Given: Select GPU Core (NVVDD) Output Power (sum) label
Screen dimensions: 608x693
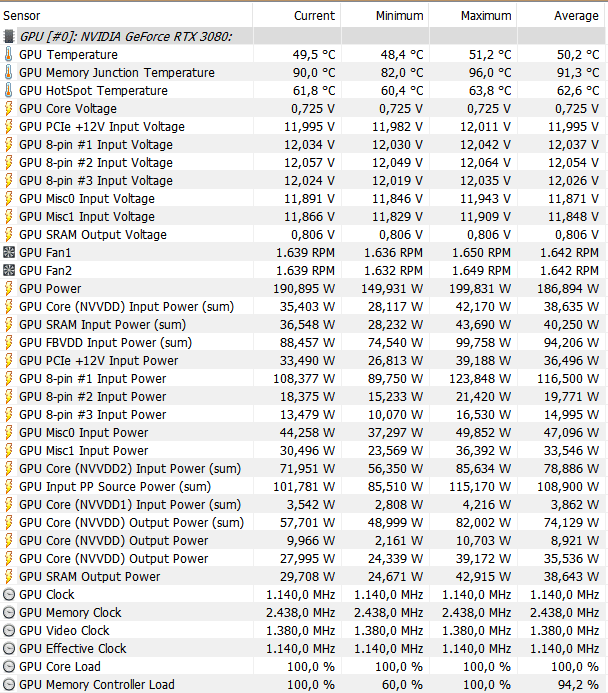Looking at the screenshot, I should 131,523.
